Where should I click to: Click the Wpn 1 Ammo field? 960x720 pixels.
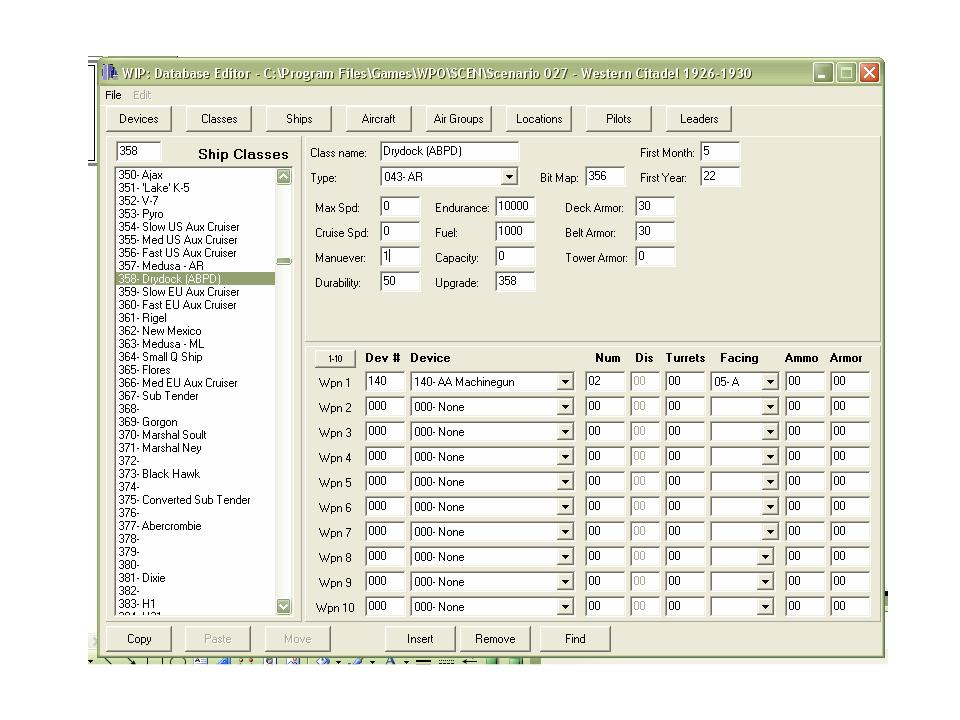click(805, 381)
